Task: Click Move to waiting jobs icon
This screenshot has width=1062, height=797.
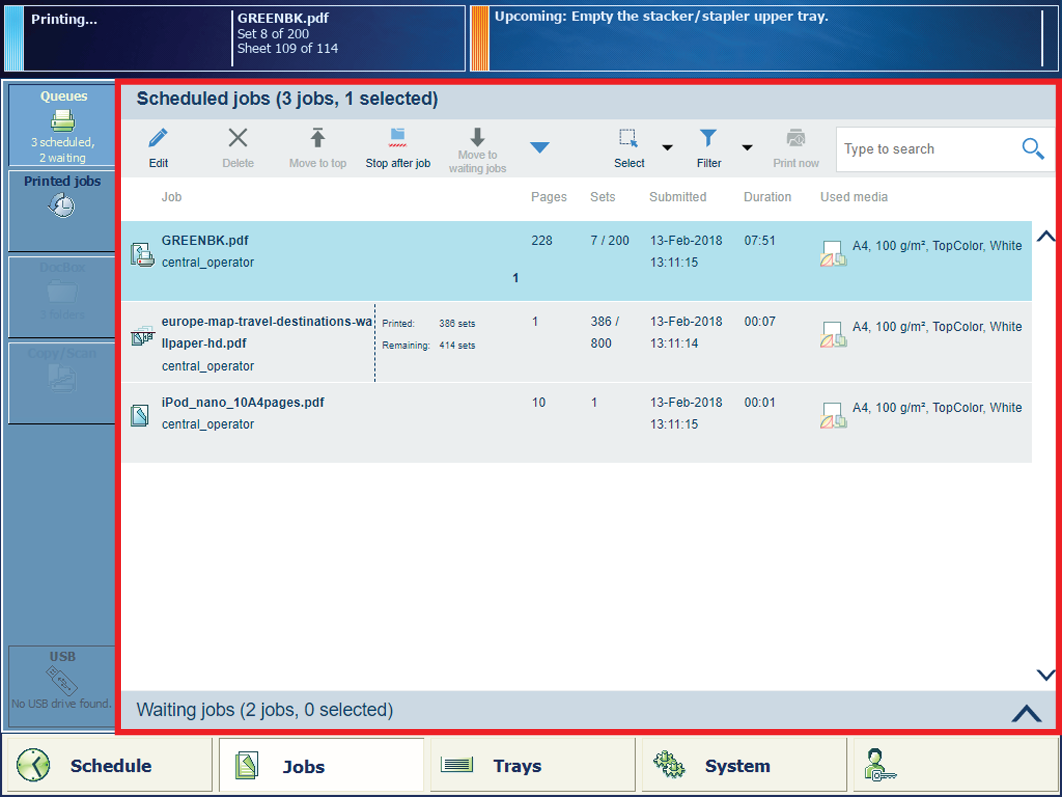Action: pyautogui.click(x=477, y=137)
